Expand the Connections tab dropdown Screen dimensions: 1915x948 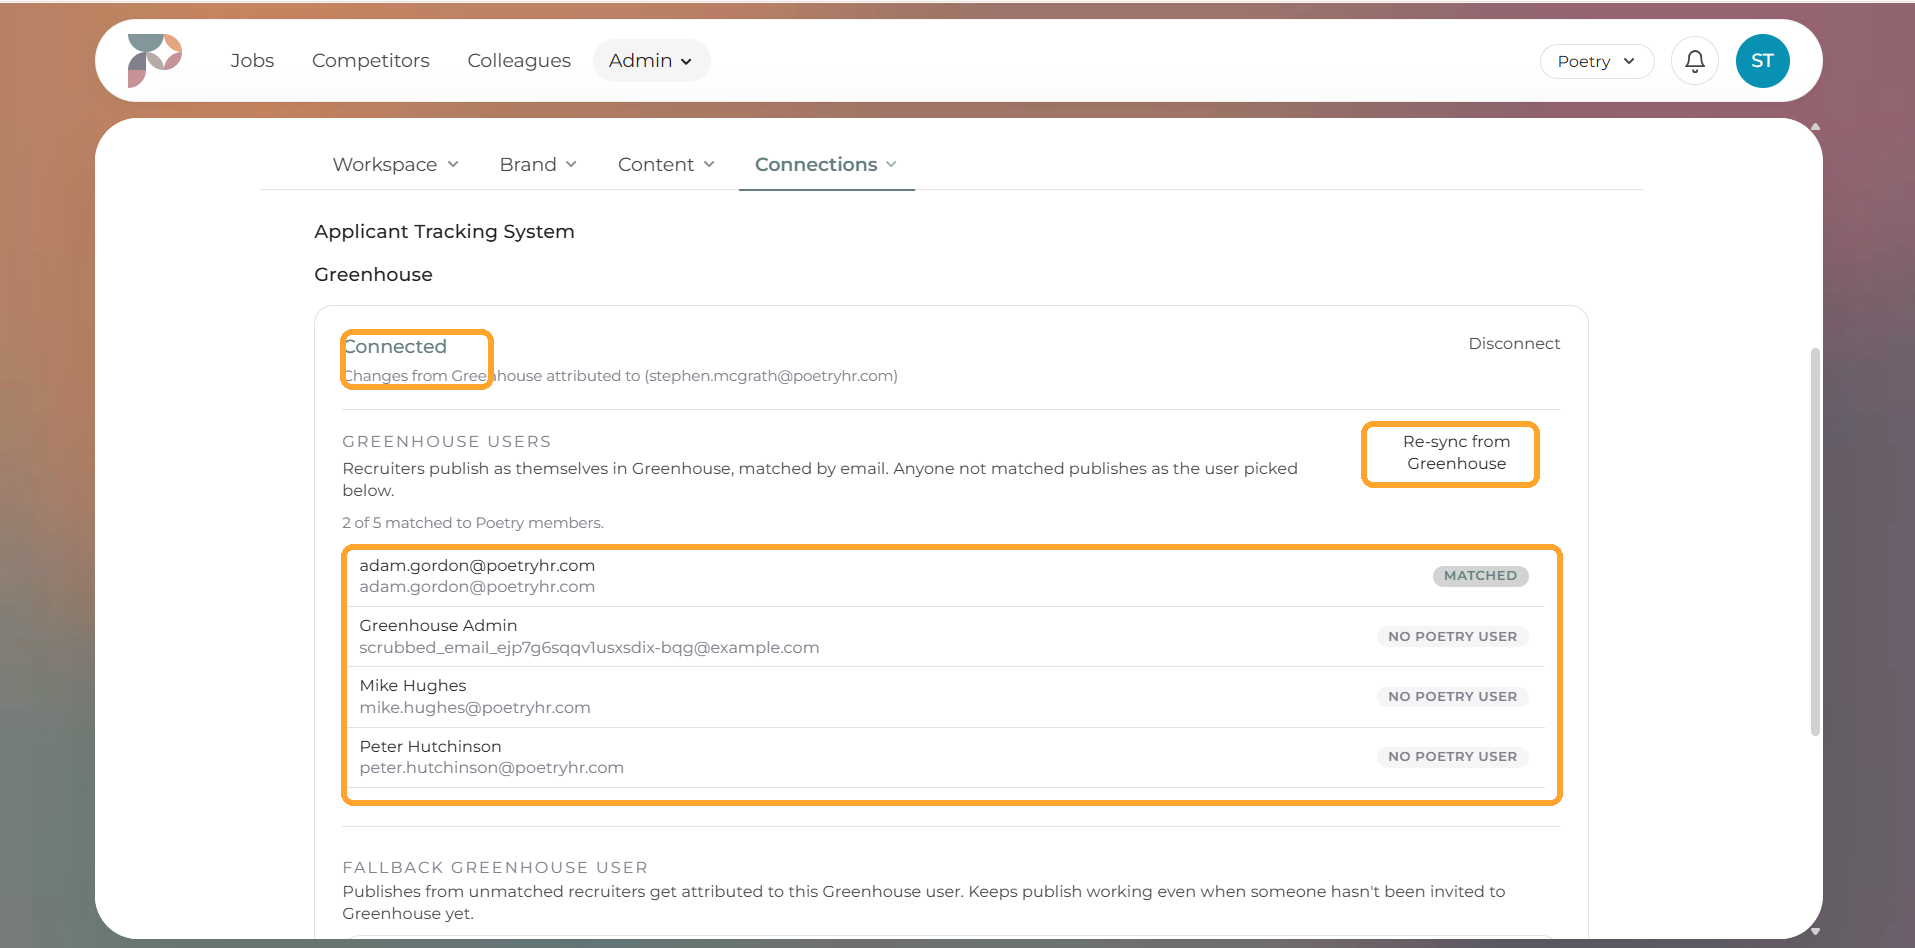coord(826,164)
